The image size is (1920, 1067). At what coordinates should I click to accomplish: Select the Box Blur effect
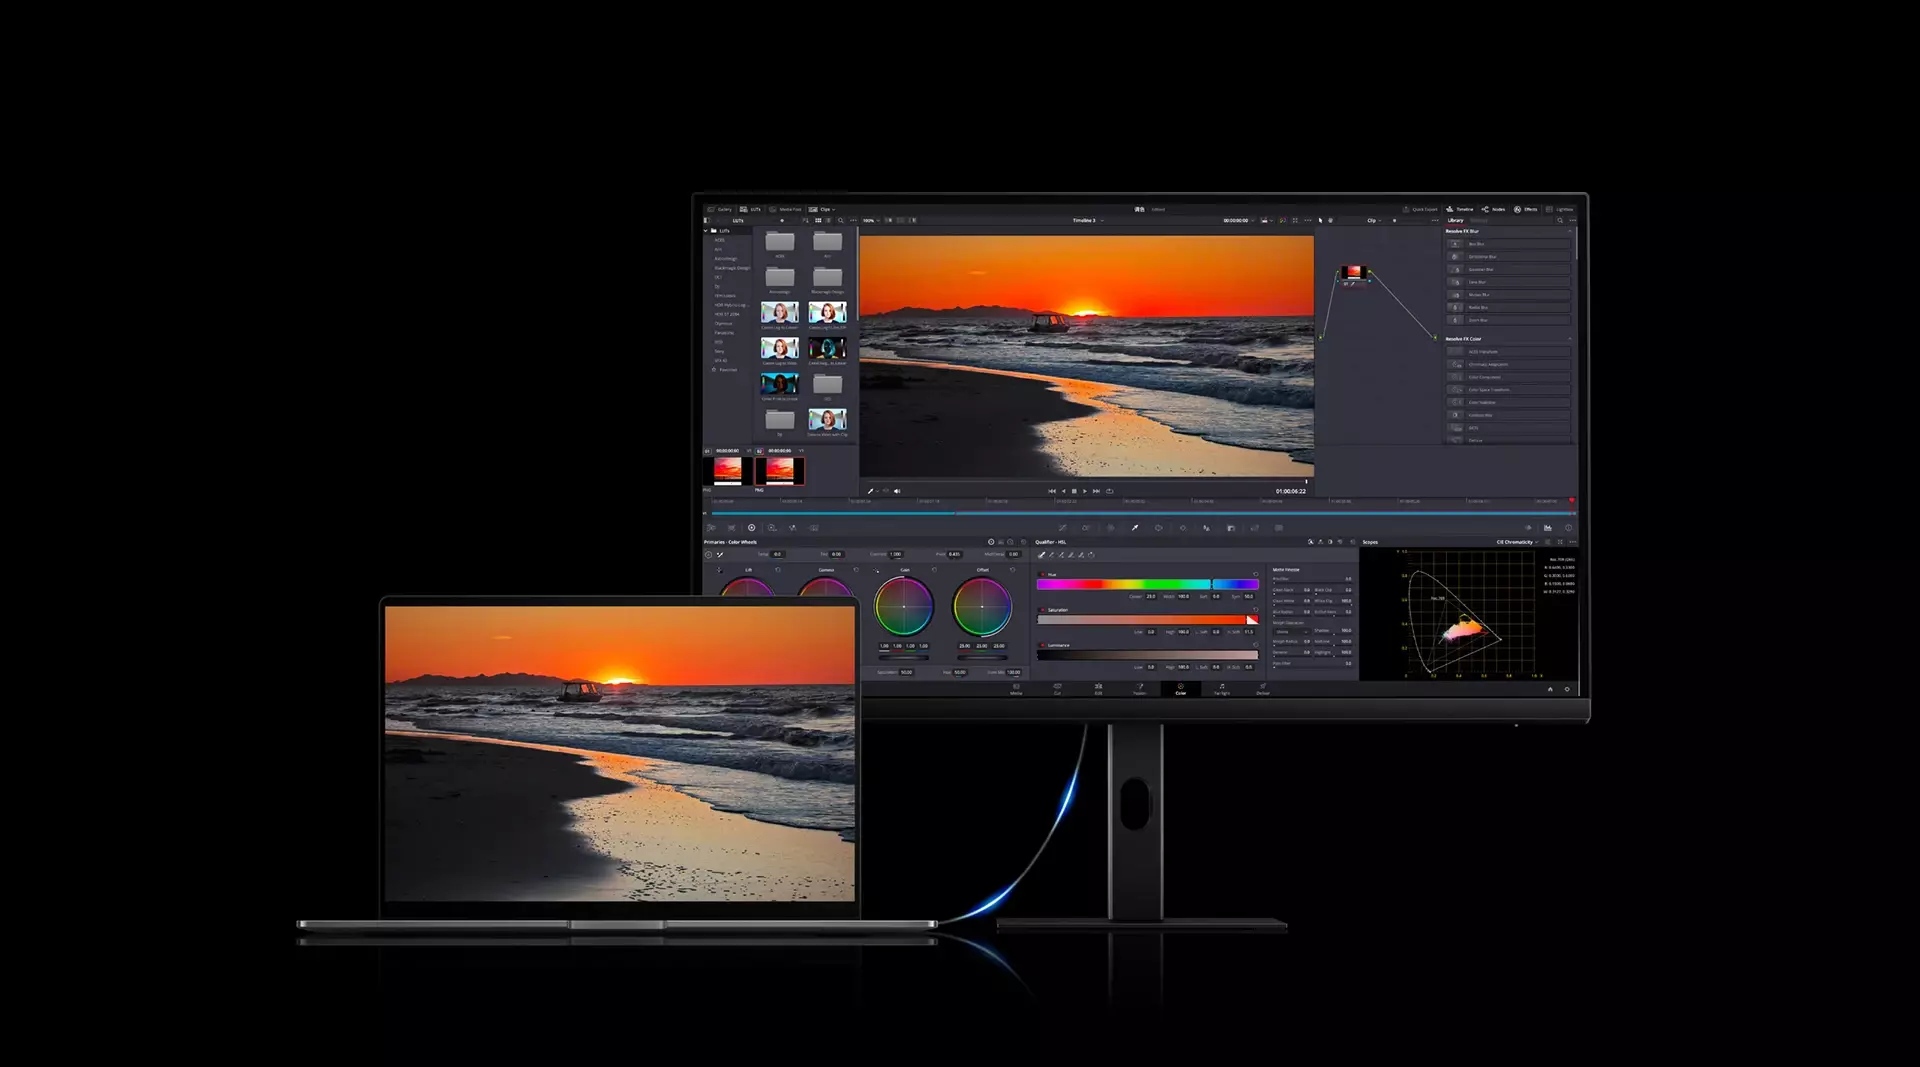point(1508,244)
